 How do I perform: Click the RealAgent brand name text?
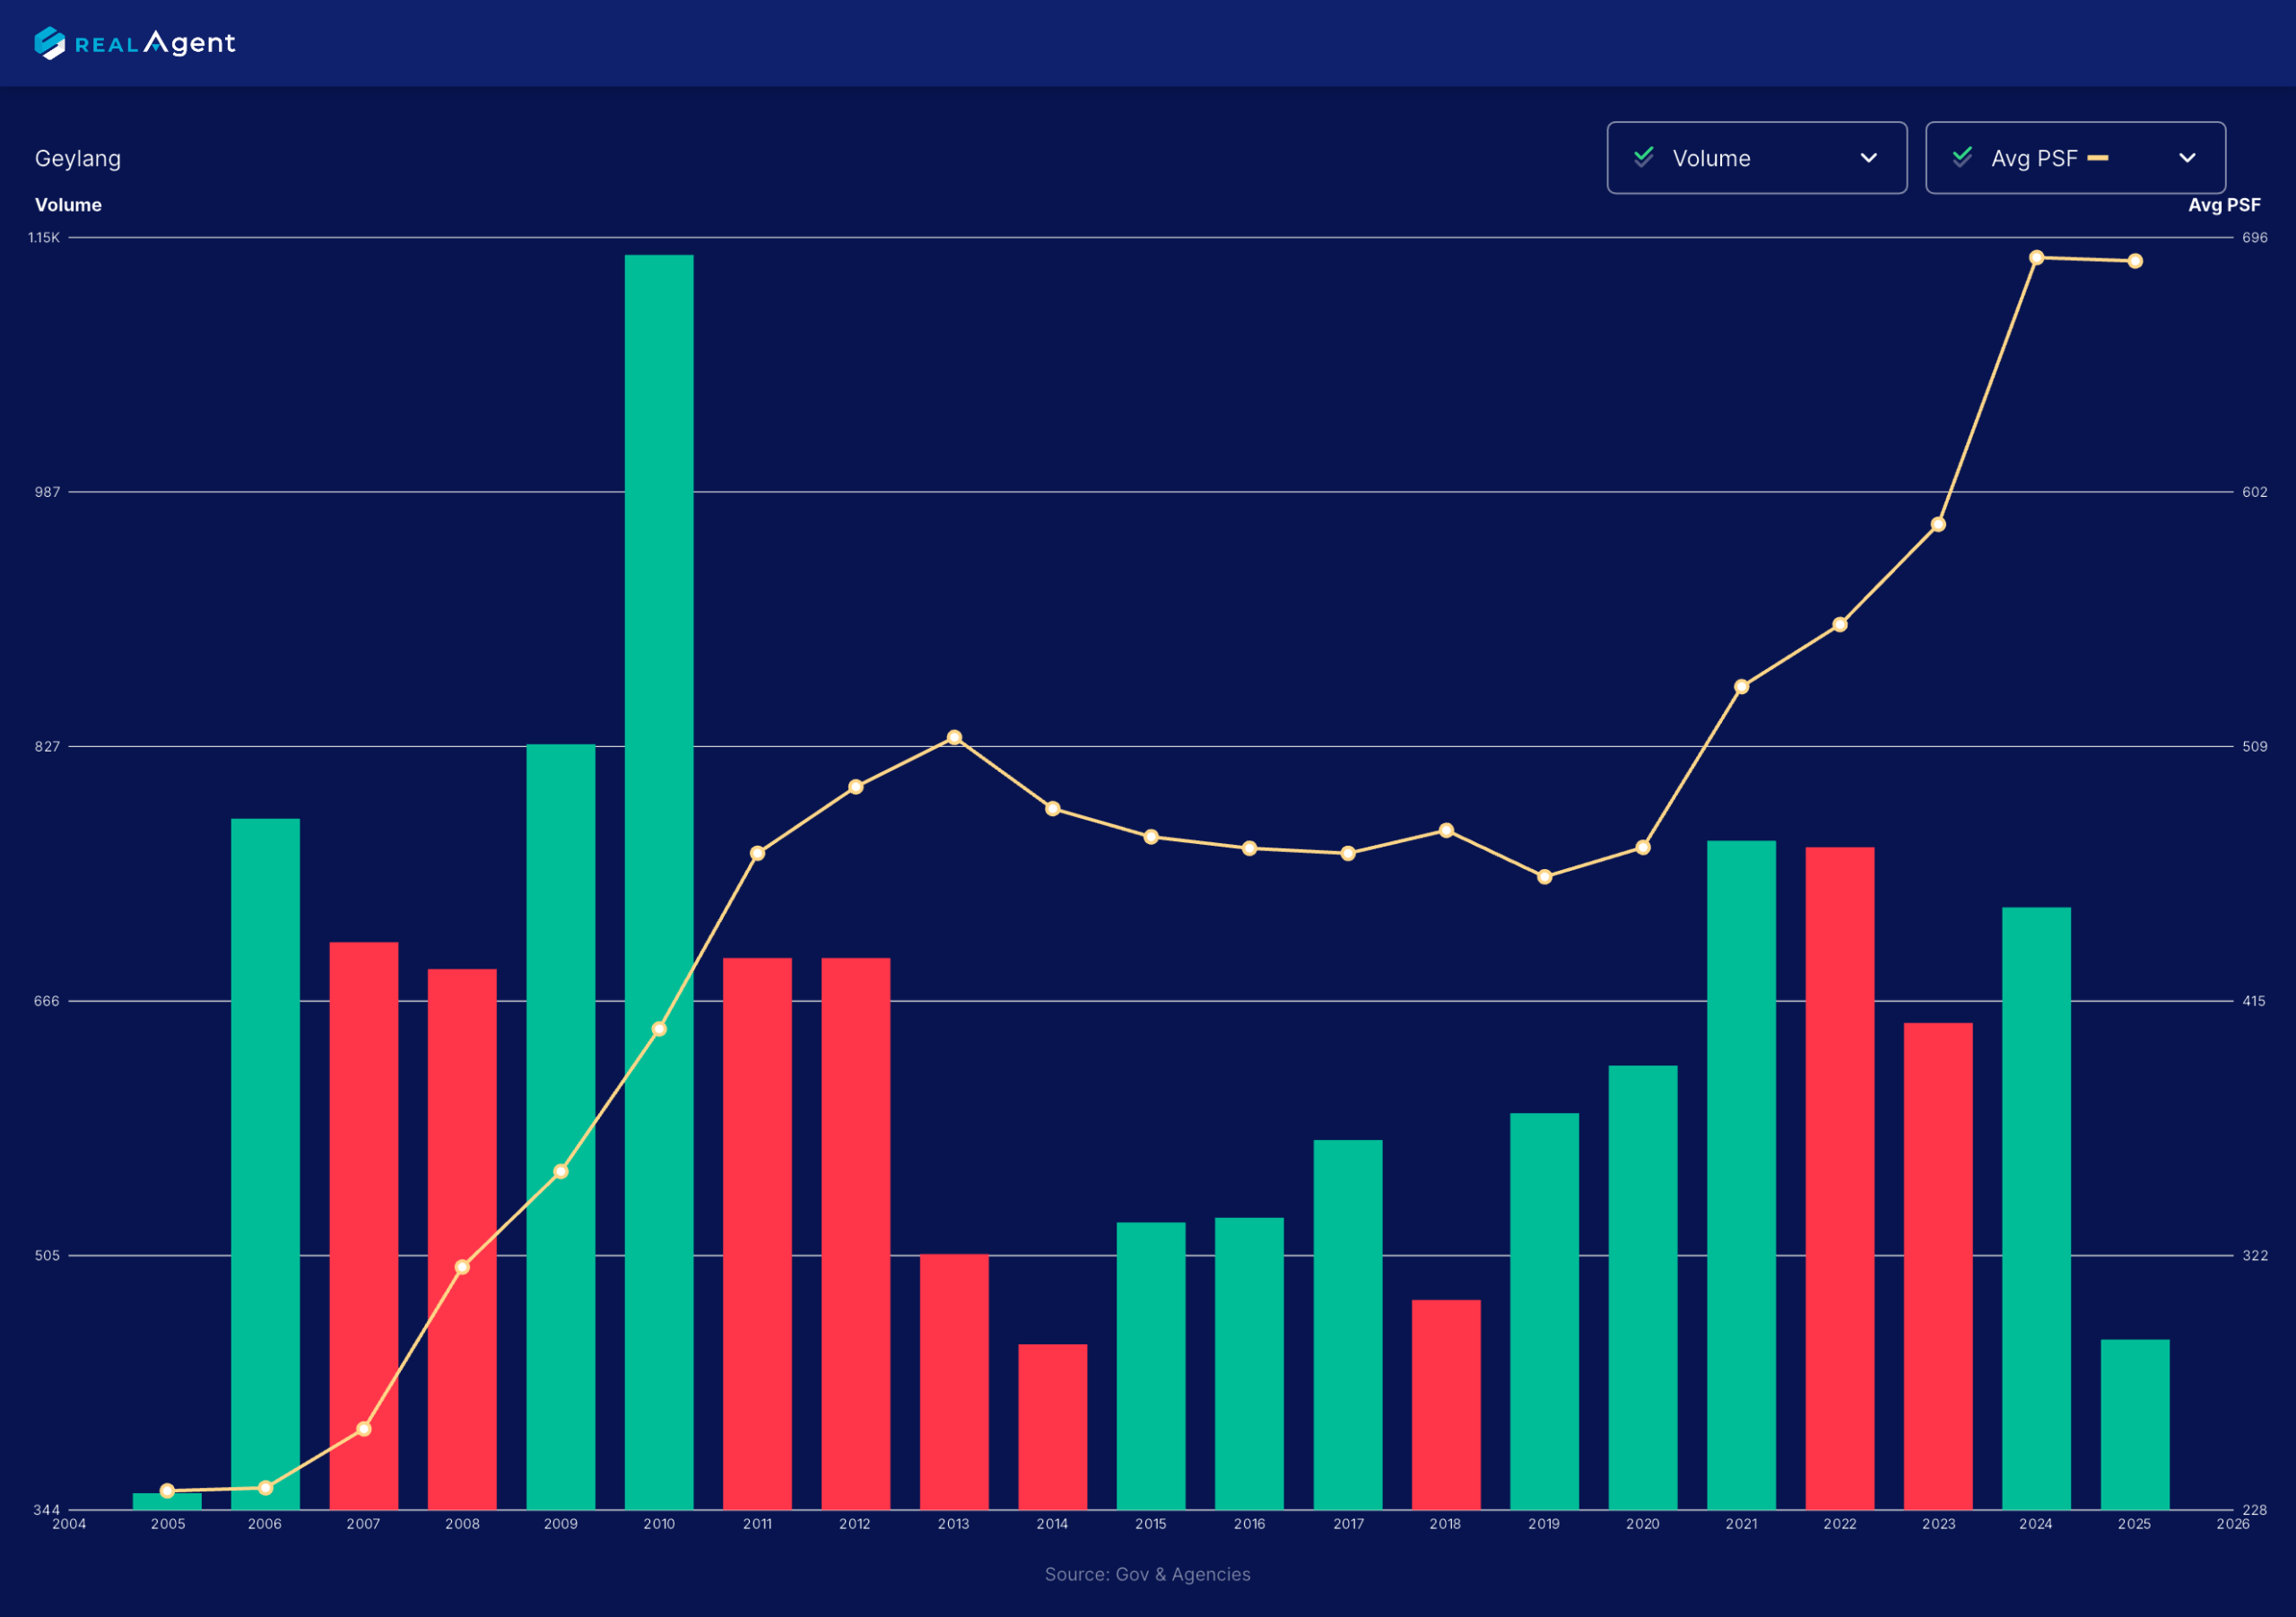pos(156,44)
